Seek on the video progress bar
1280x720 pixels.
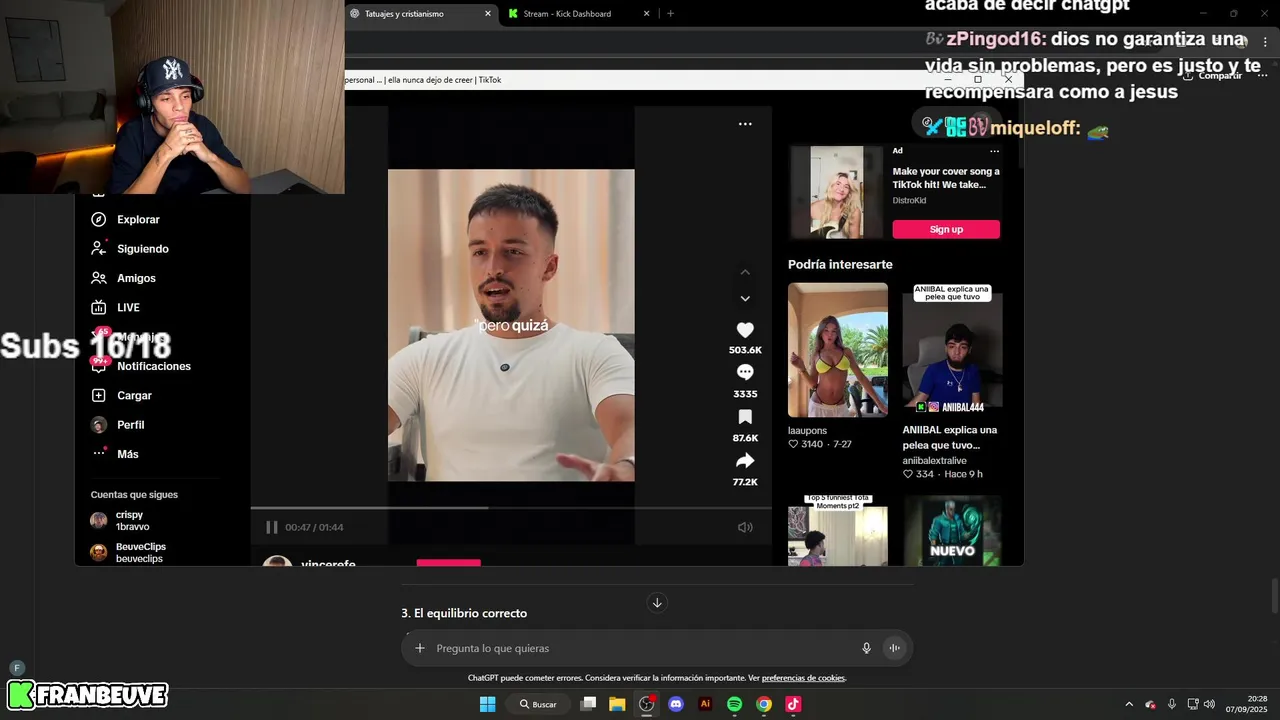(x=511, y=508)
